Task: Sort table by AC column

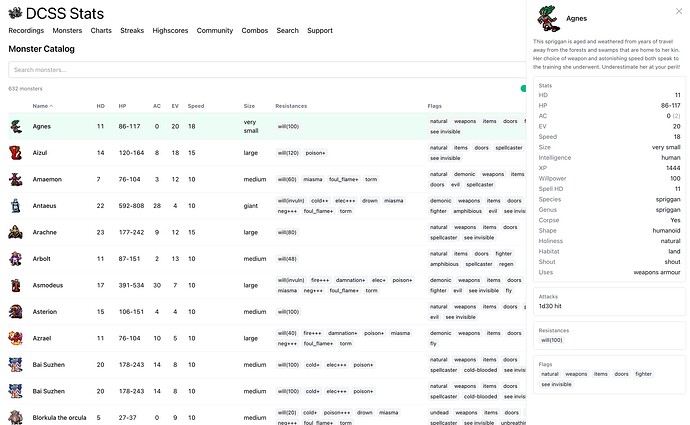Action: point(157,106)
